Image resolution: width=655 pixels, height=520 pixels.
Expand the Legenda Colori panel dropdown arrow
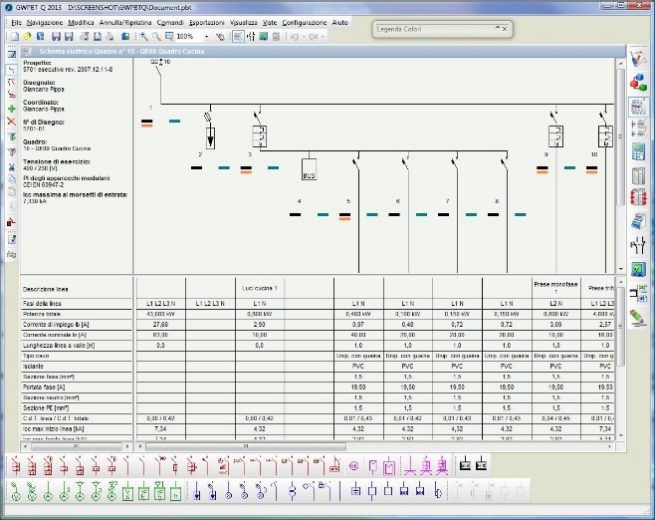click(496, 30)
